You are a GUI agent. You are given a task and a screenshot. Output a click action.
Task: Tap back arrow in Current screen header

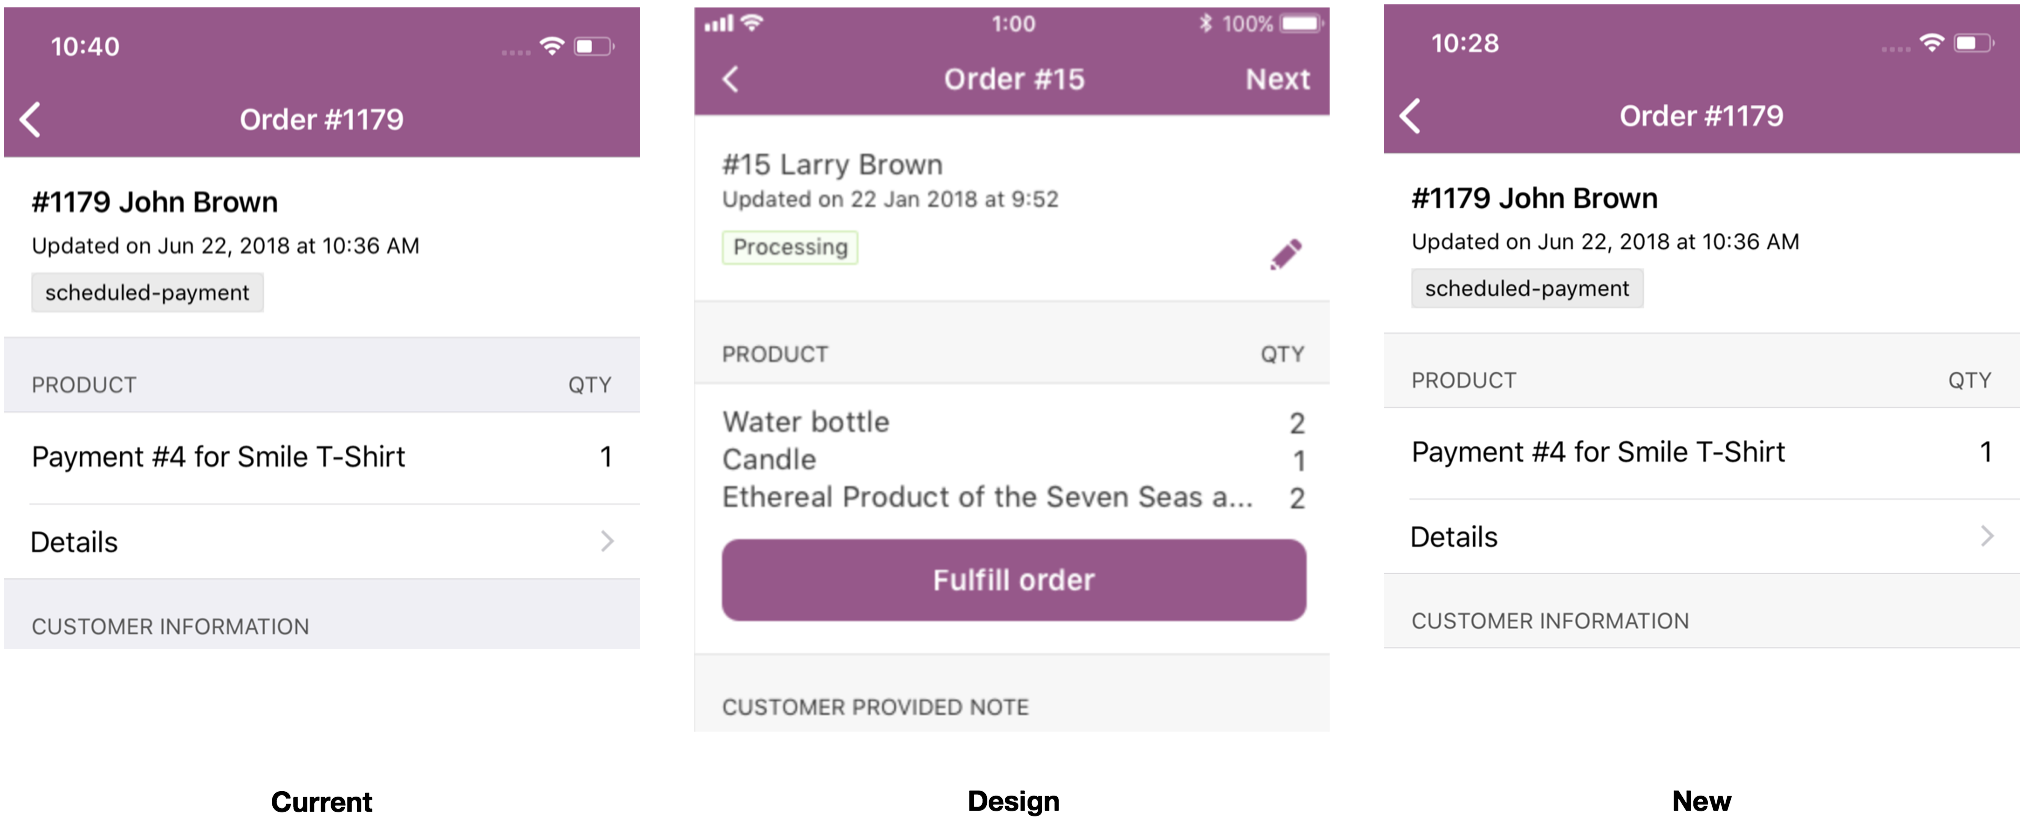click(x=31, y=120)
